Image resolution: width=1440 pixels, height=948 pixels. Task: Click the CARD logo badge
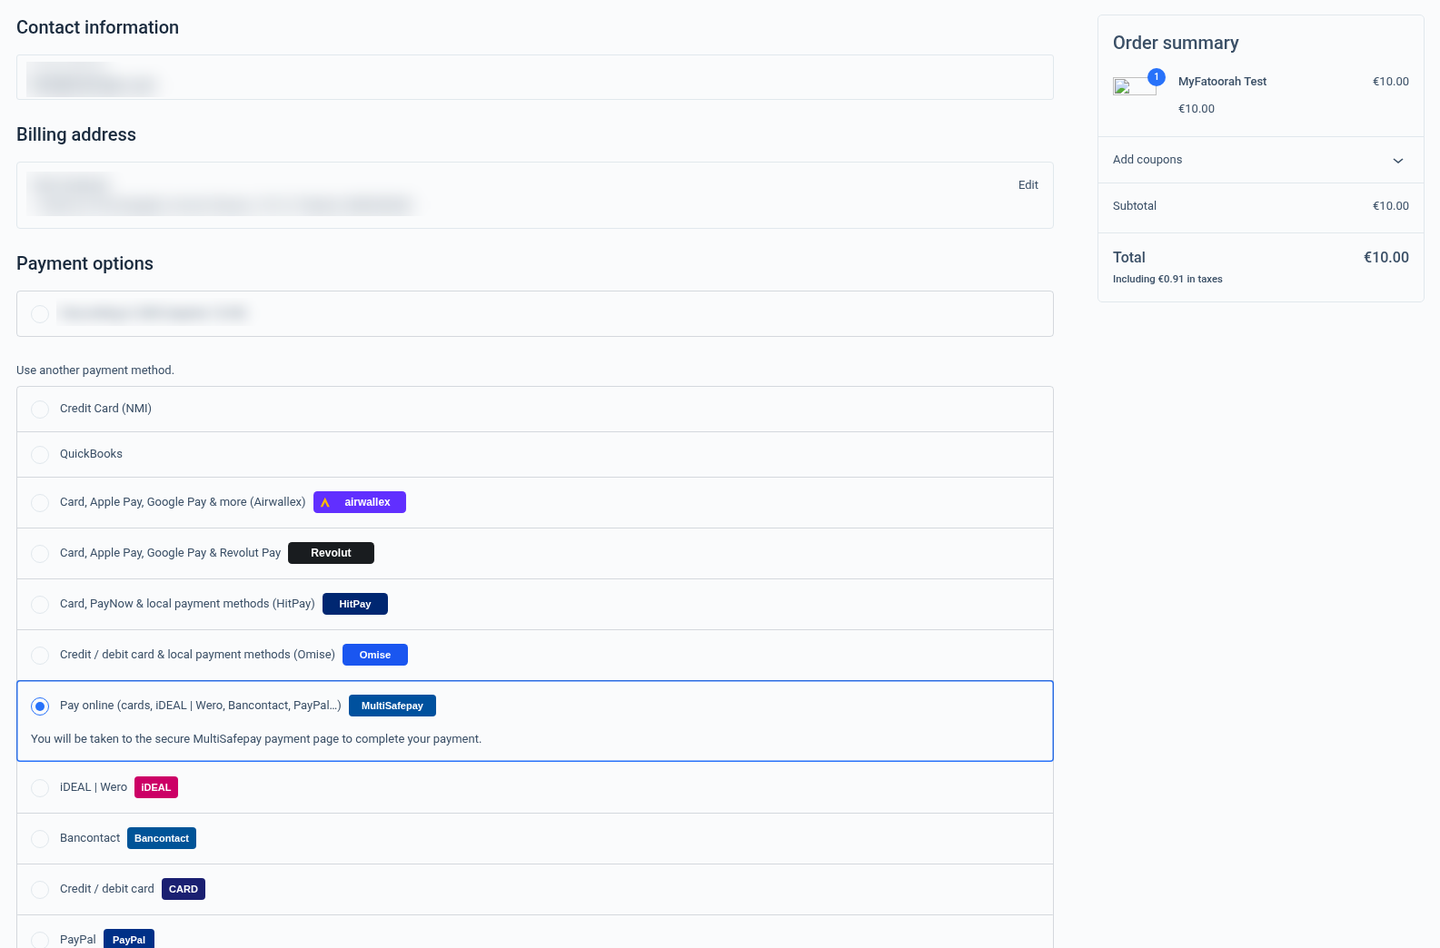(x=183, y=889)
